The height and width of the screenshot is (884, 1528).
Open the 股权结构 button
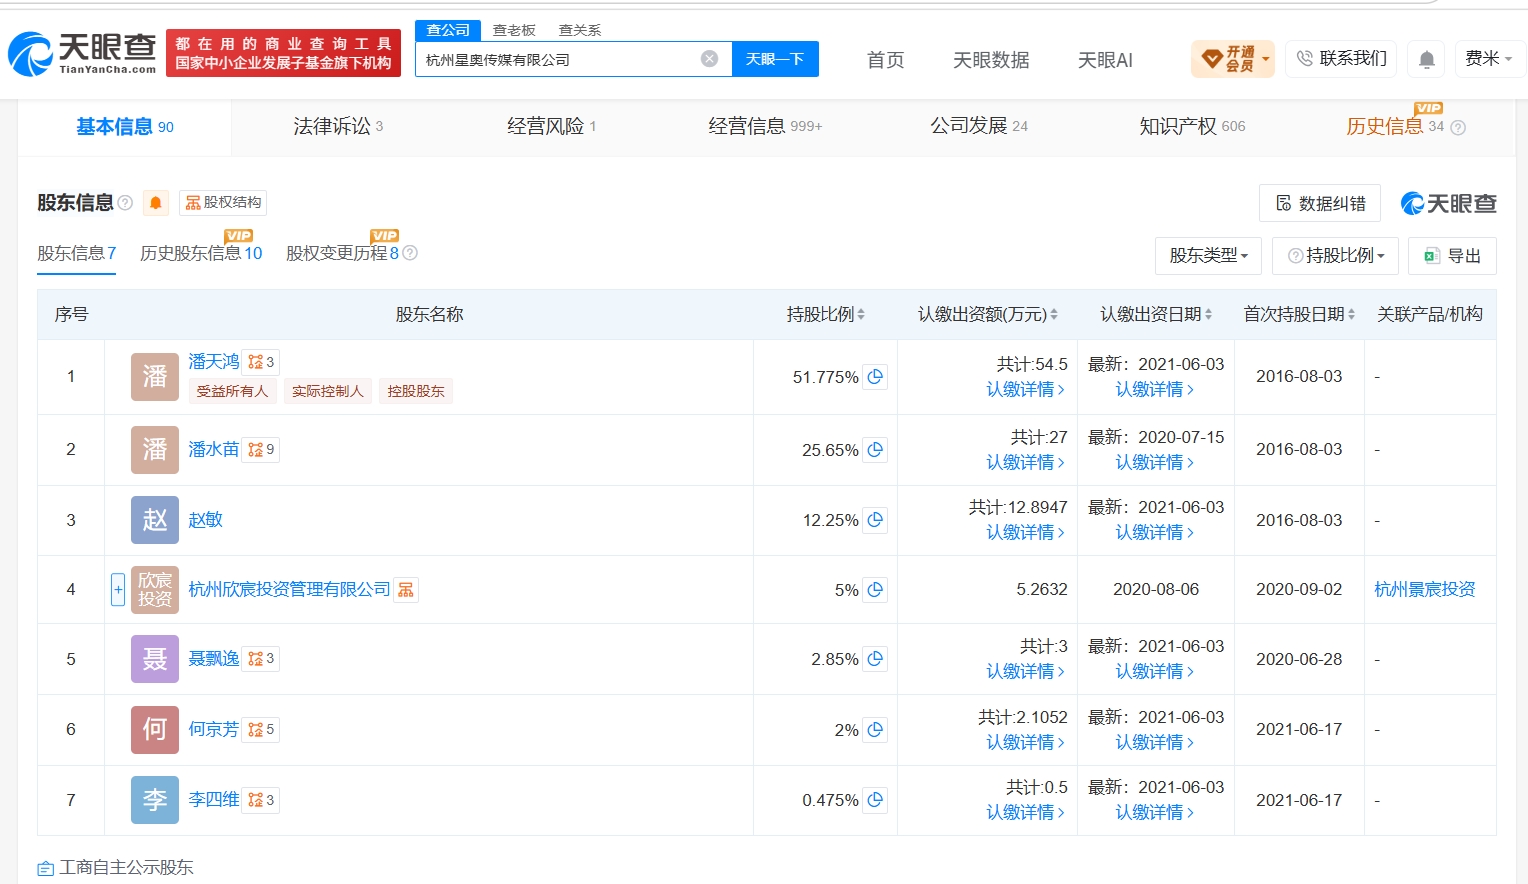(223, 203)
